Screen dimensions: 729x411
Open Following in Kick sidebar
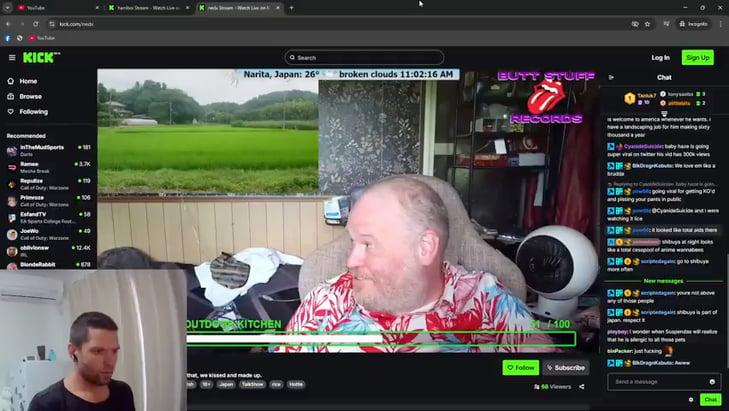(x=33, y=112)
